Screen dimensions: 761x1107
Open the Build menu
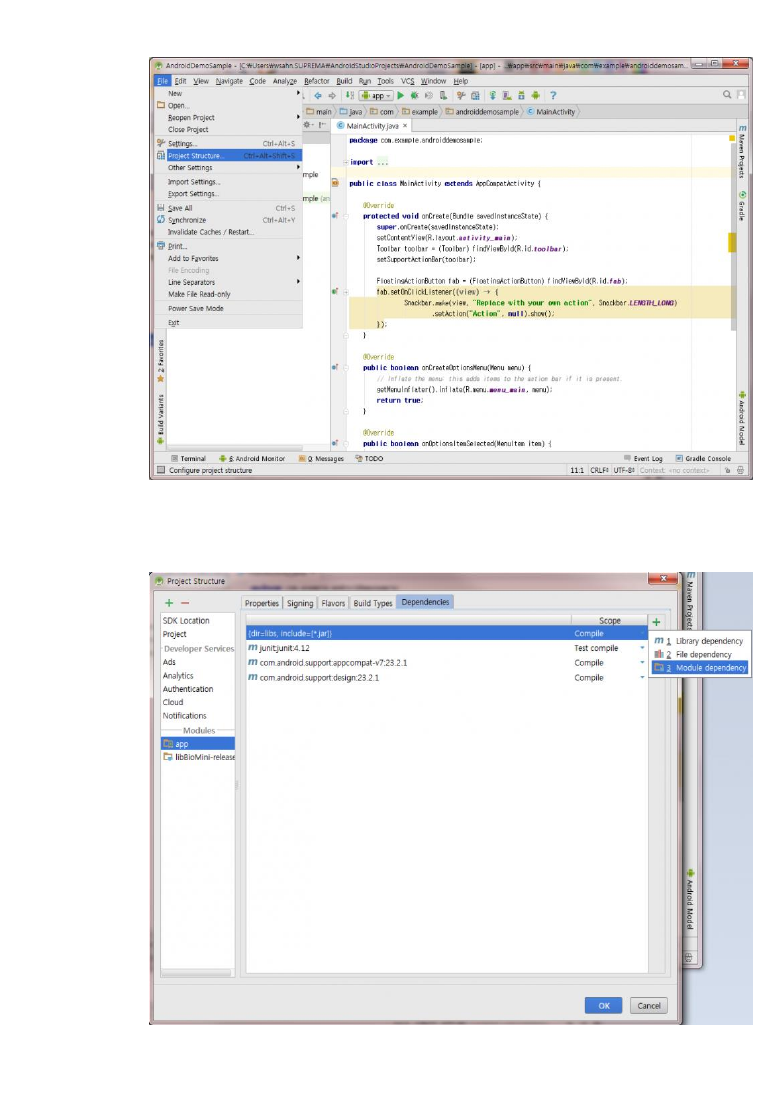[x=344, y=81]
